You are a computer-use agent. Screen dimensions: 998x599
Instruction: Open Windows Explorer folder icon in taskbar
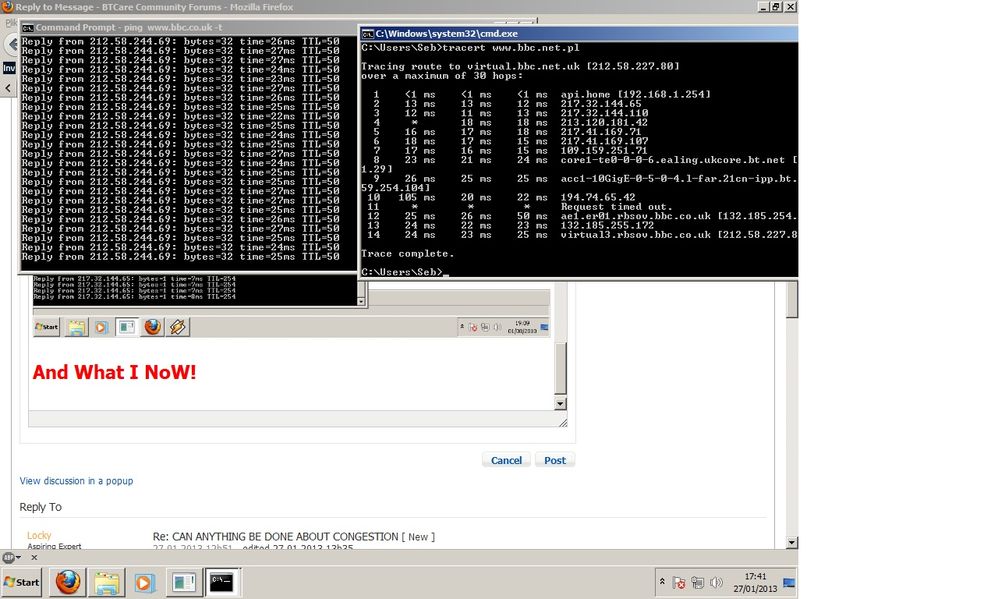click(x=107, y=582)
